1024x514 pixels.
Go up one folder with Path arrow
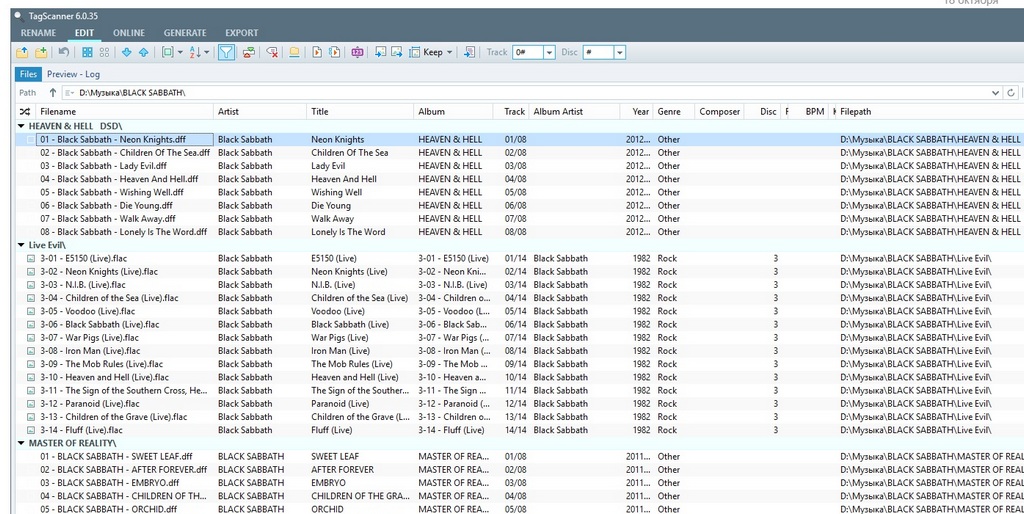click(x=53, y=93)
